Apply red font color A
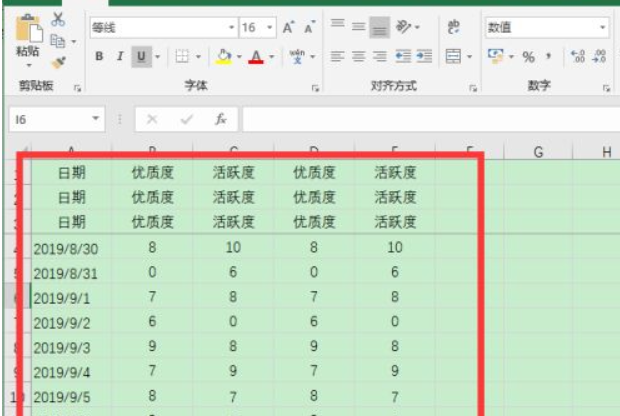Image resolution: width=620 pixels, height=416 pixels. point(256,57)
